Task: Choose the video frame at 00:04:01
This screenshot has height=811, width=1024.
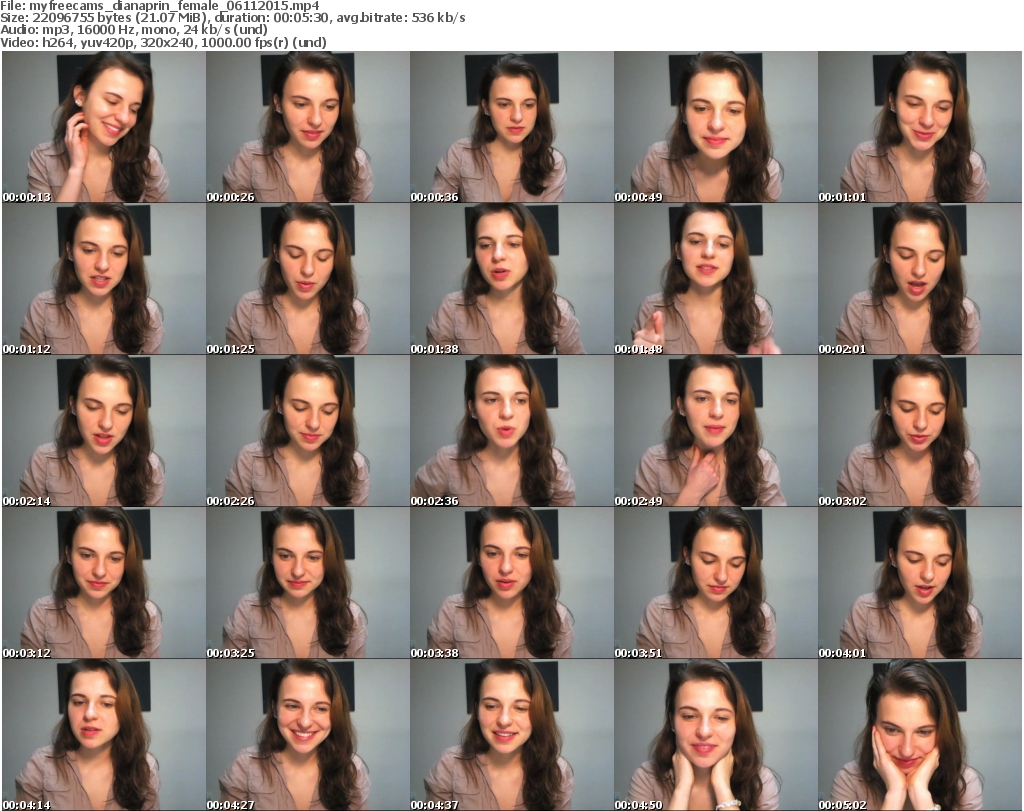Action: tap(920, 583)
